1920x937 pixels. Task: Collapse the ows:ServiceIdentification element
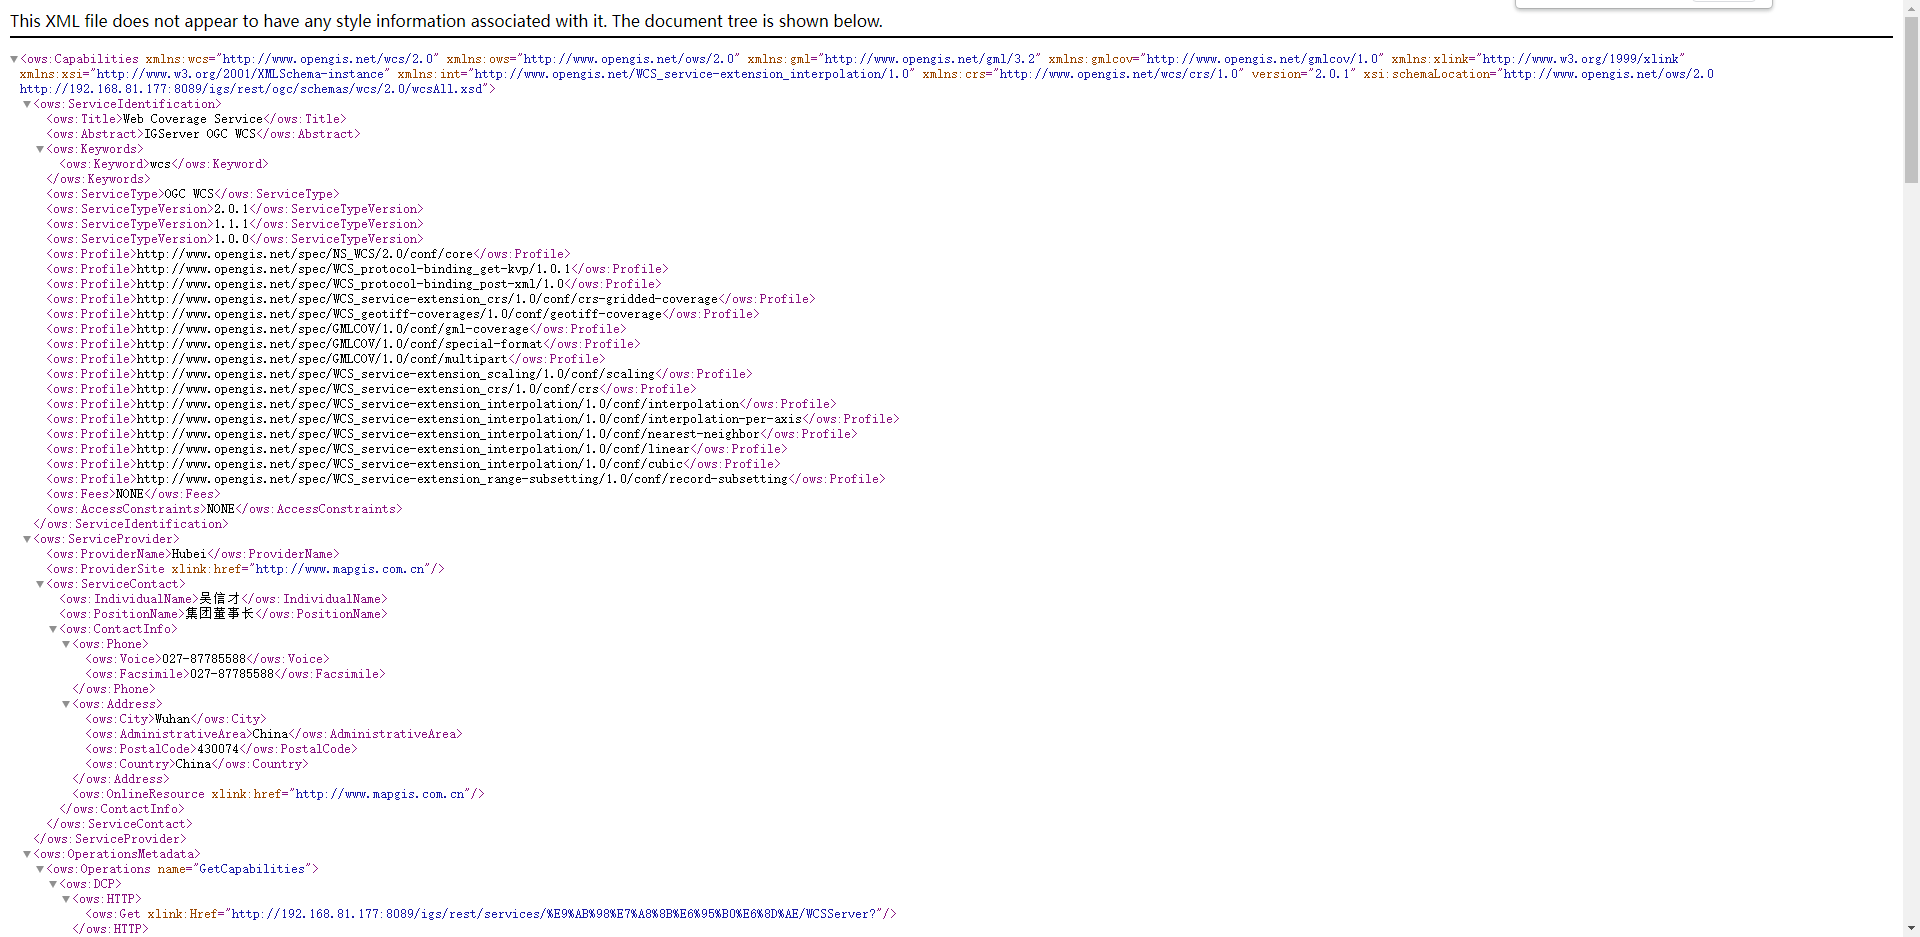coord(27,104)
